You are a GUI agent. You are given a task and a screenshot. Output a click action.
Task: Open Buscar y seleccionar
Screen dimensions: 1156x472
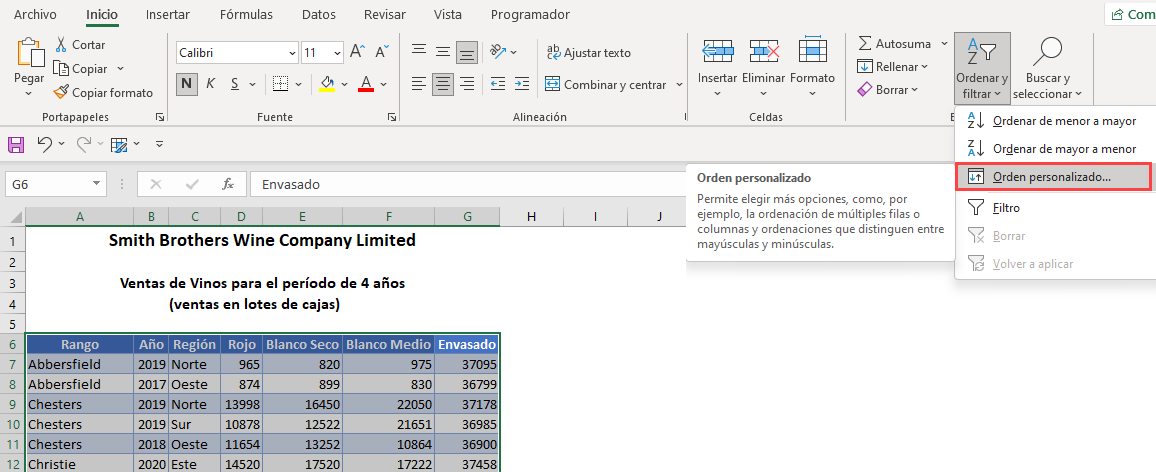tap(1047, 68)
